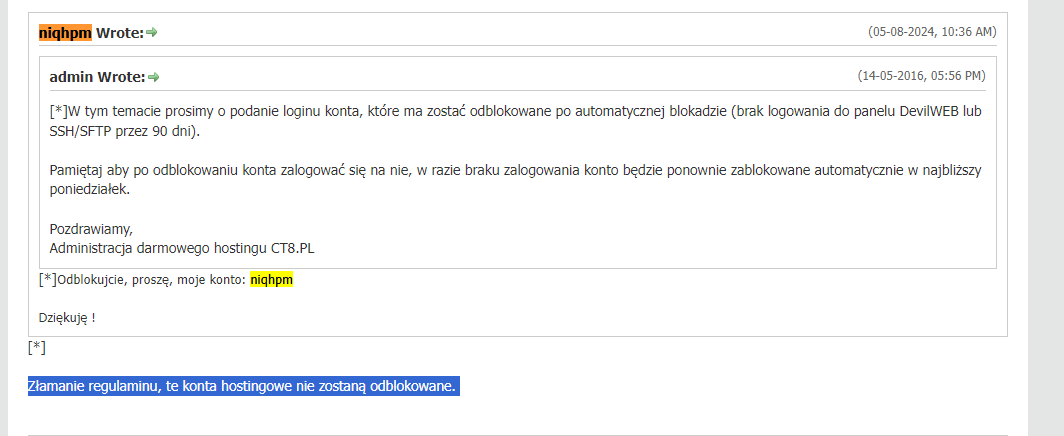This screenshot has width=1064, height=436.
Task: Click the 14-05-2016, 05:56 PM timestamp
Action: pos(922,76)
